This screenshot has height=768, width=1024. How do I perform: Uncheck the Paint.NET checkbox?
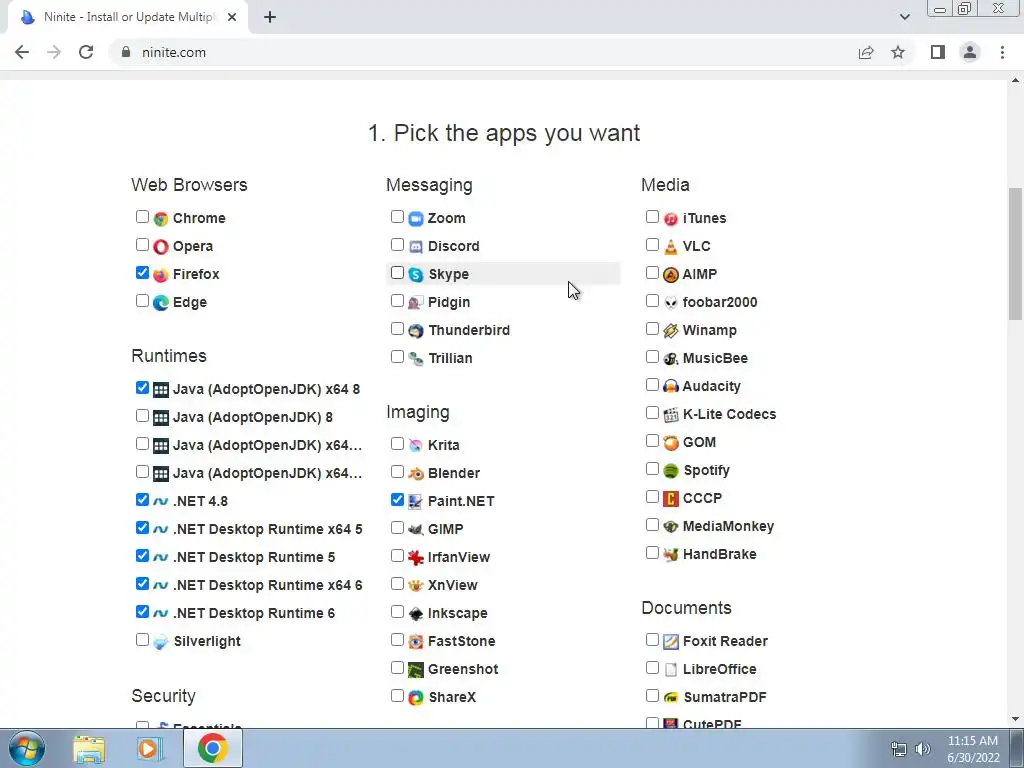tap(397, 500)
